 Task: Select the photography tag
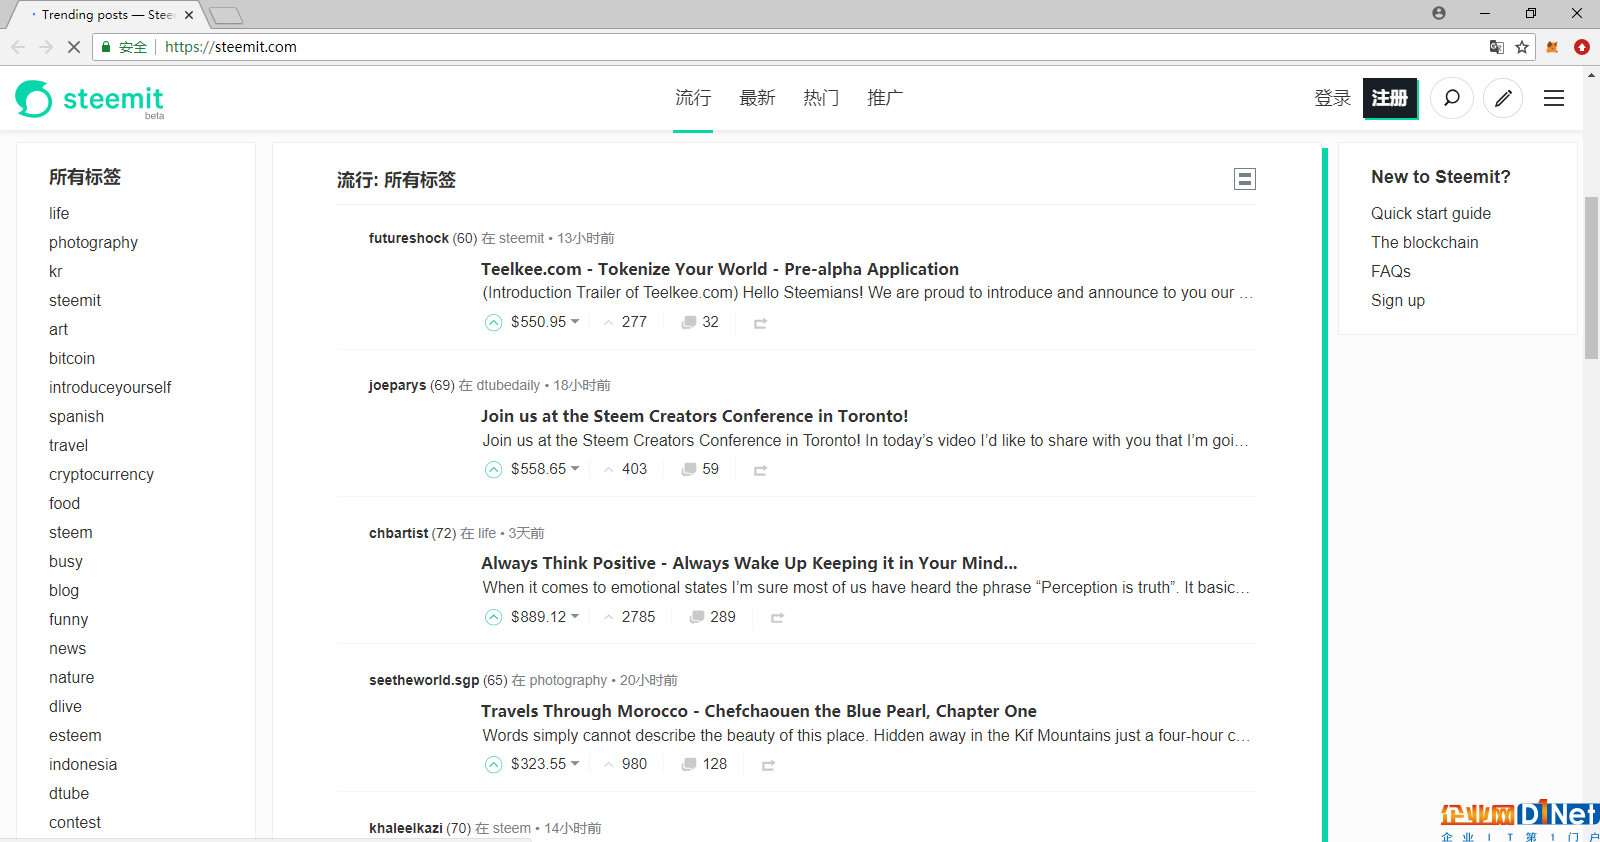[93, 242]
